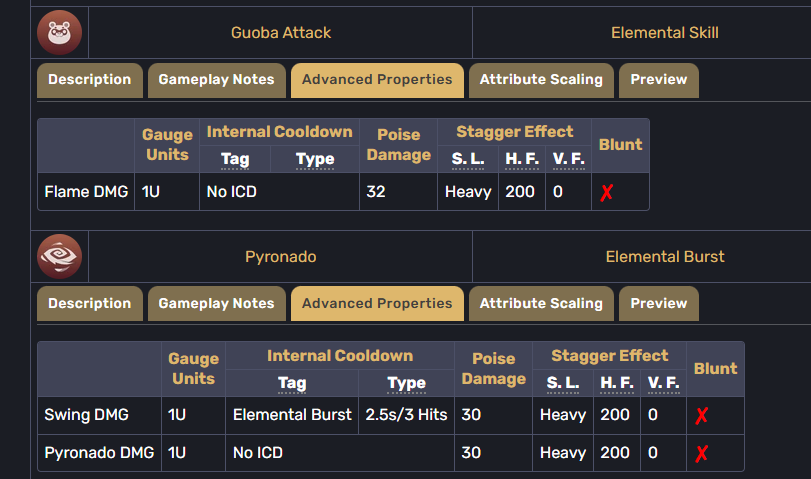Click the Pyronado title link
The image size is (811, 479).
280,257
